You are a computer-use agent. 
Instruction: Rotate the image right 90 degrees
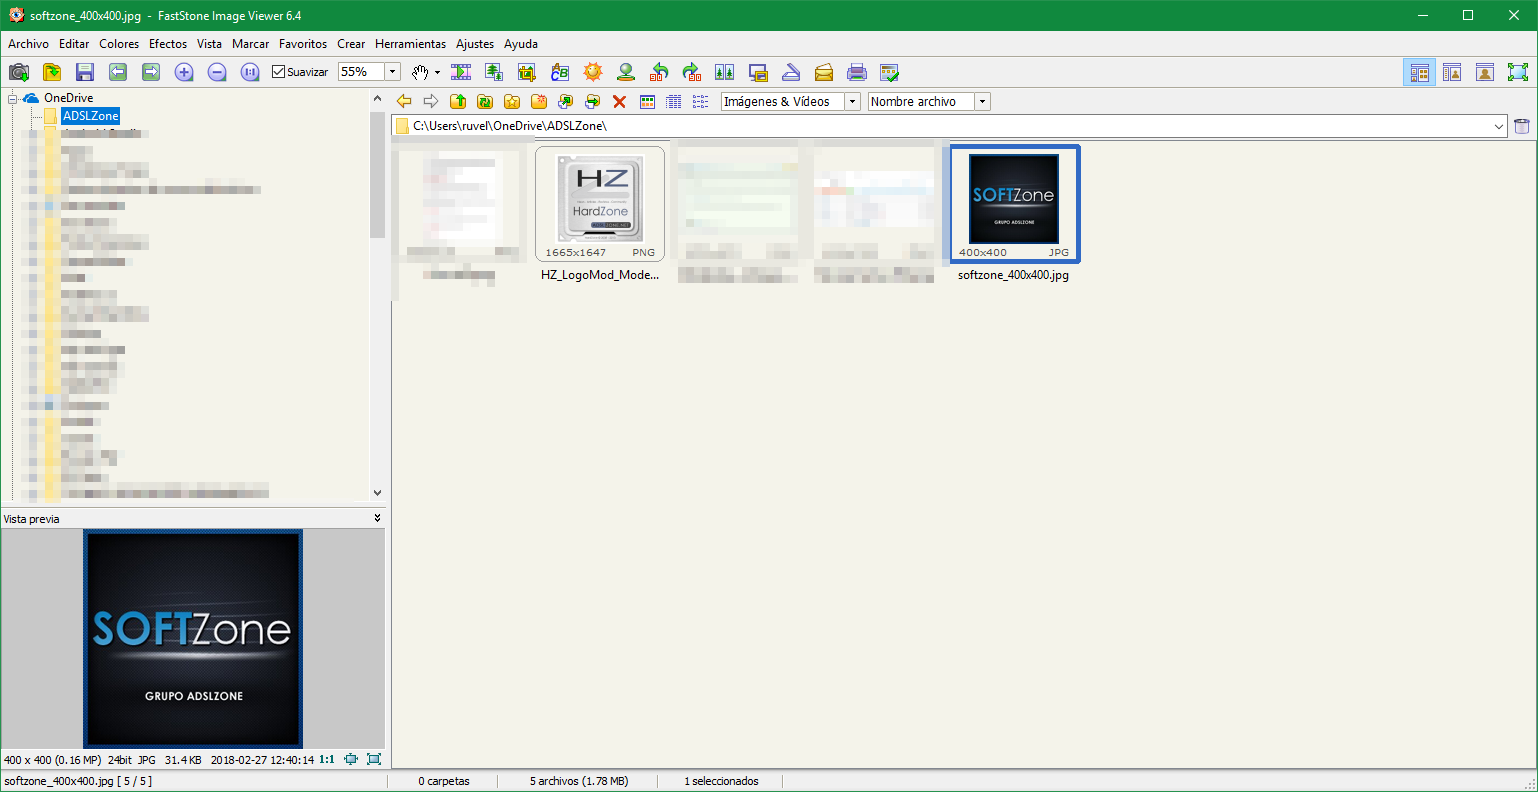(x=692, y=71)
